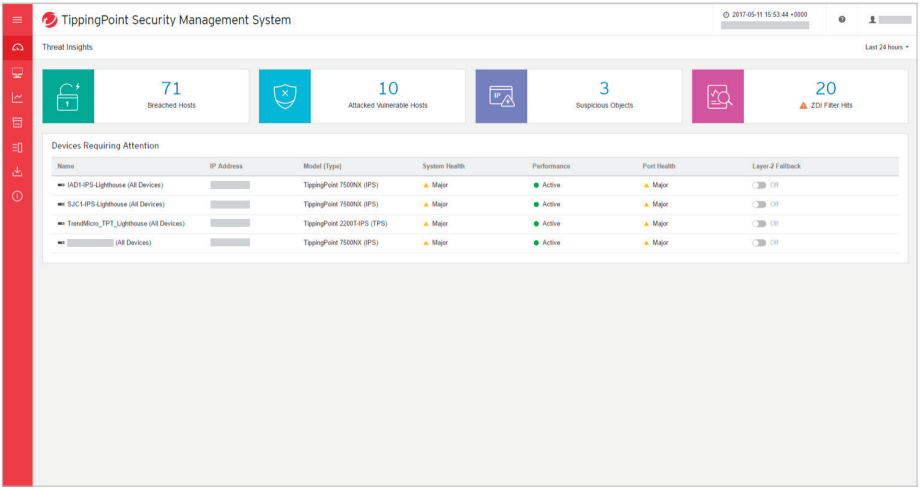Click the Threat Insights page title
Screen dimensions: 922x490
coord(67,47)
